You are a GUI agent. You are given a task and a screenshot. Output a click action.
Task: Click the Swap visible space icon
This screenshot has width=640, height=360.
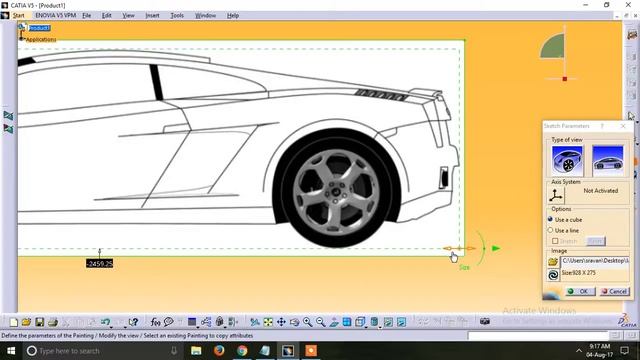pos(401,322)
